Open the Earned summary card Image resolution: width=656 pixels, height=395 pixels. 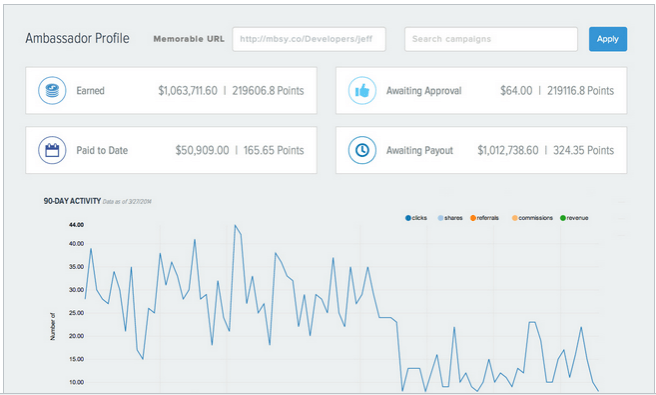(x=171, y=90)
